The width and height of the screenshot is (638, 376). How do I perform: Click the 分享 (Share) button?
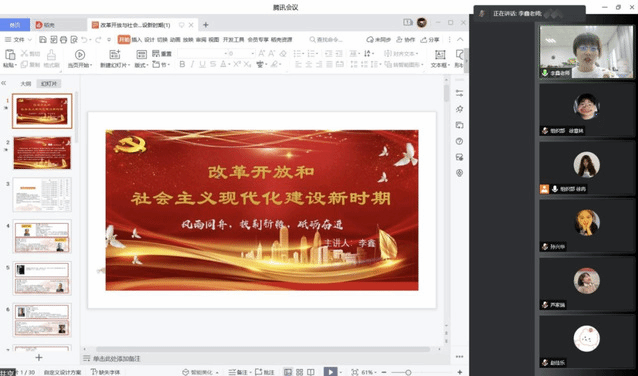pyautogui.click(x=430, y=39)
